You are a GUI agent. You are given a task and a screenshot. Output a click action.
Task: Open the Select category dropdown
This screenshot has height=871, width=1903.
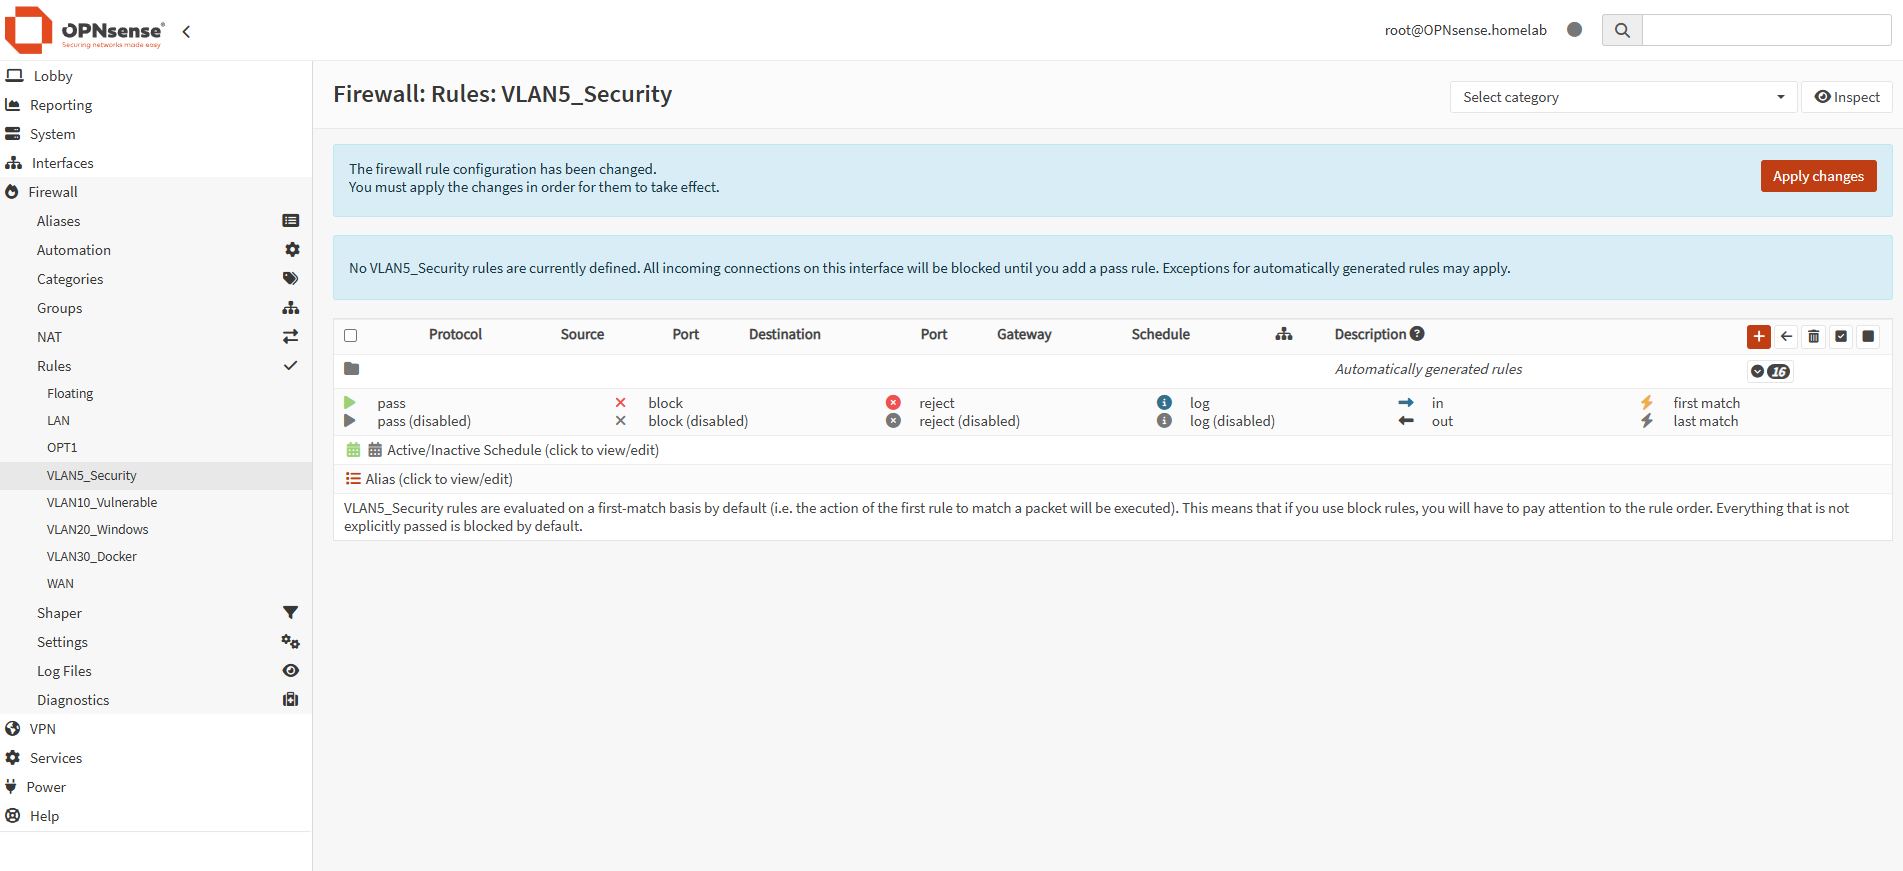1623,97
